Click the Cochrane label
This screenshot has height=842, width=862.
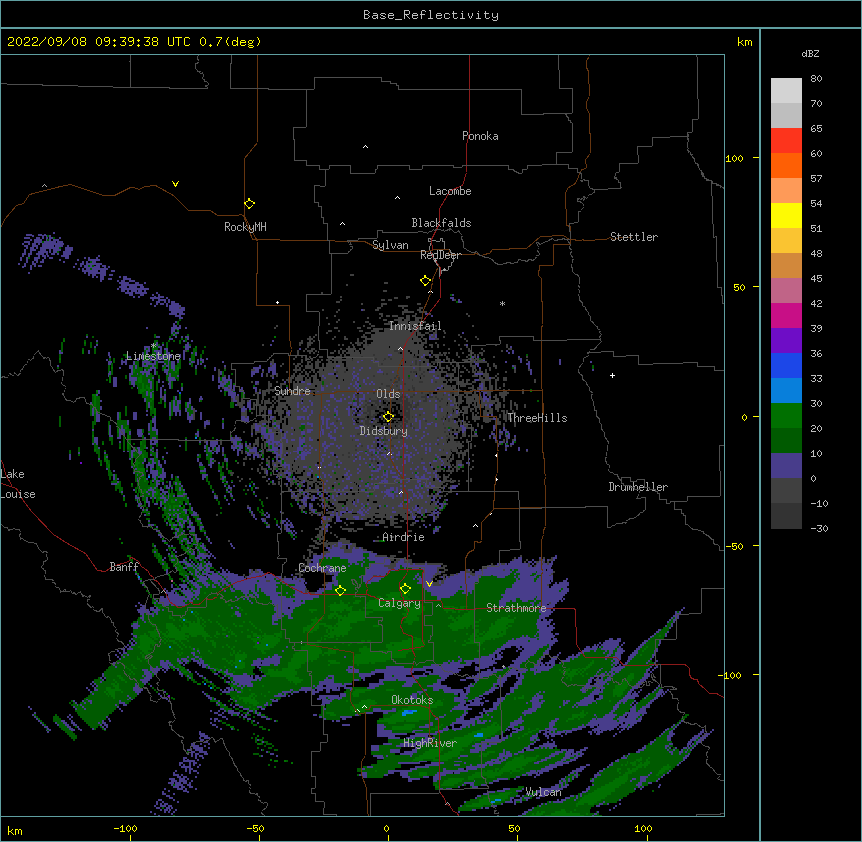pyautogui.click(x=322, y=568)
